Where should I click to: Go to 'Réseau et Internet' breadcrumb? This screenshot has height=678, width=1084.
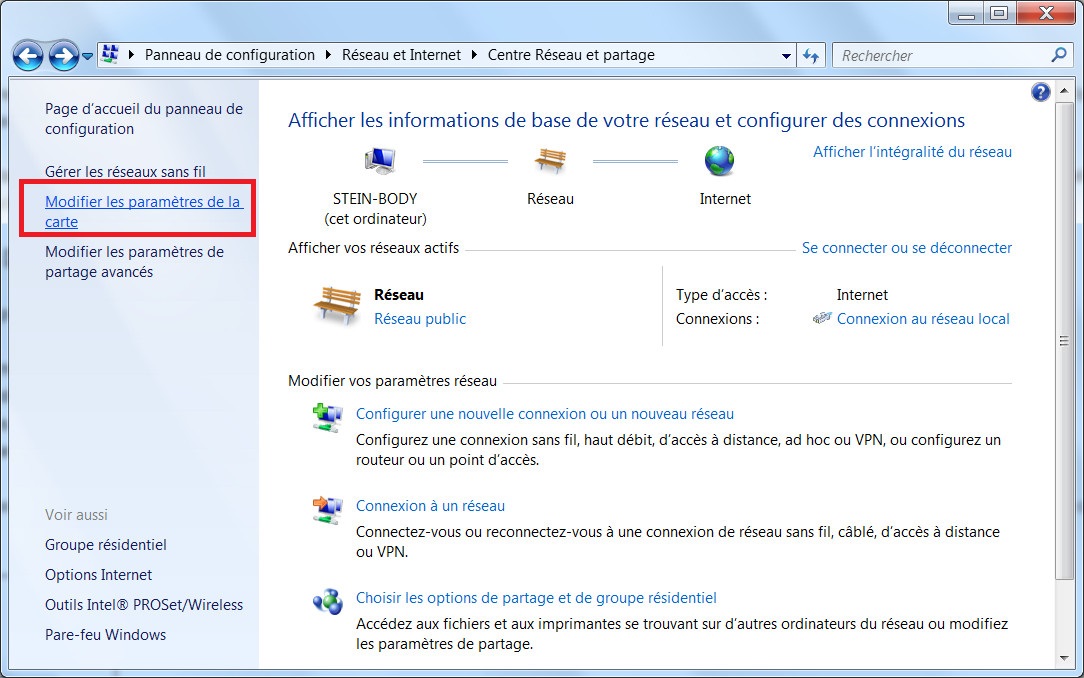[x=401, y=56]
